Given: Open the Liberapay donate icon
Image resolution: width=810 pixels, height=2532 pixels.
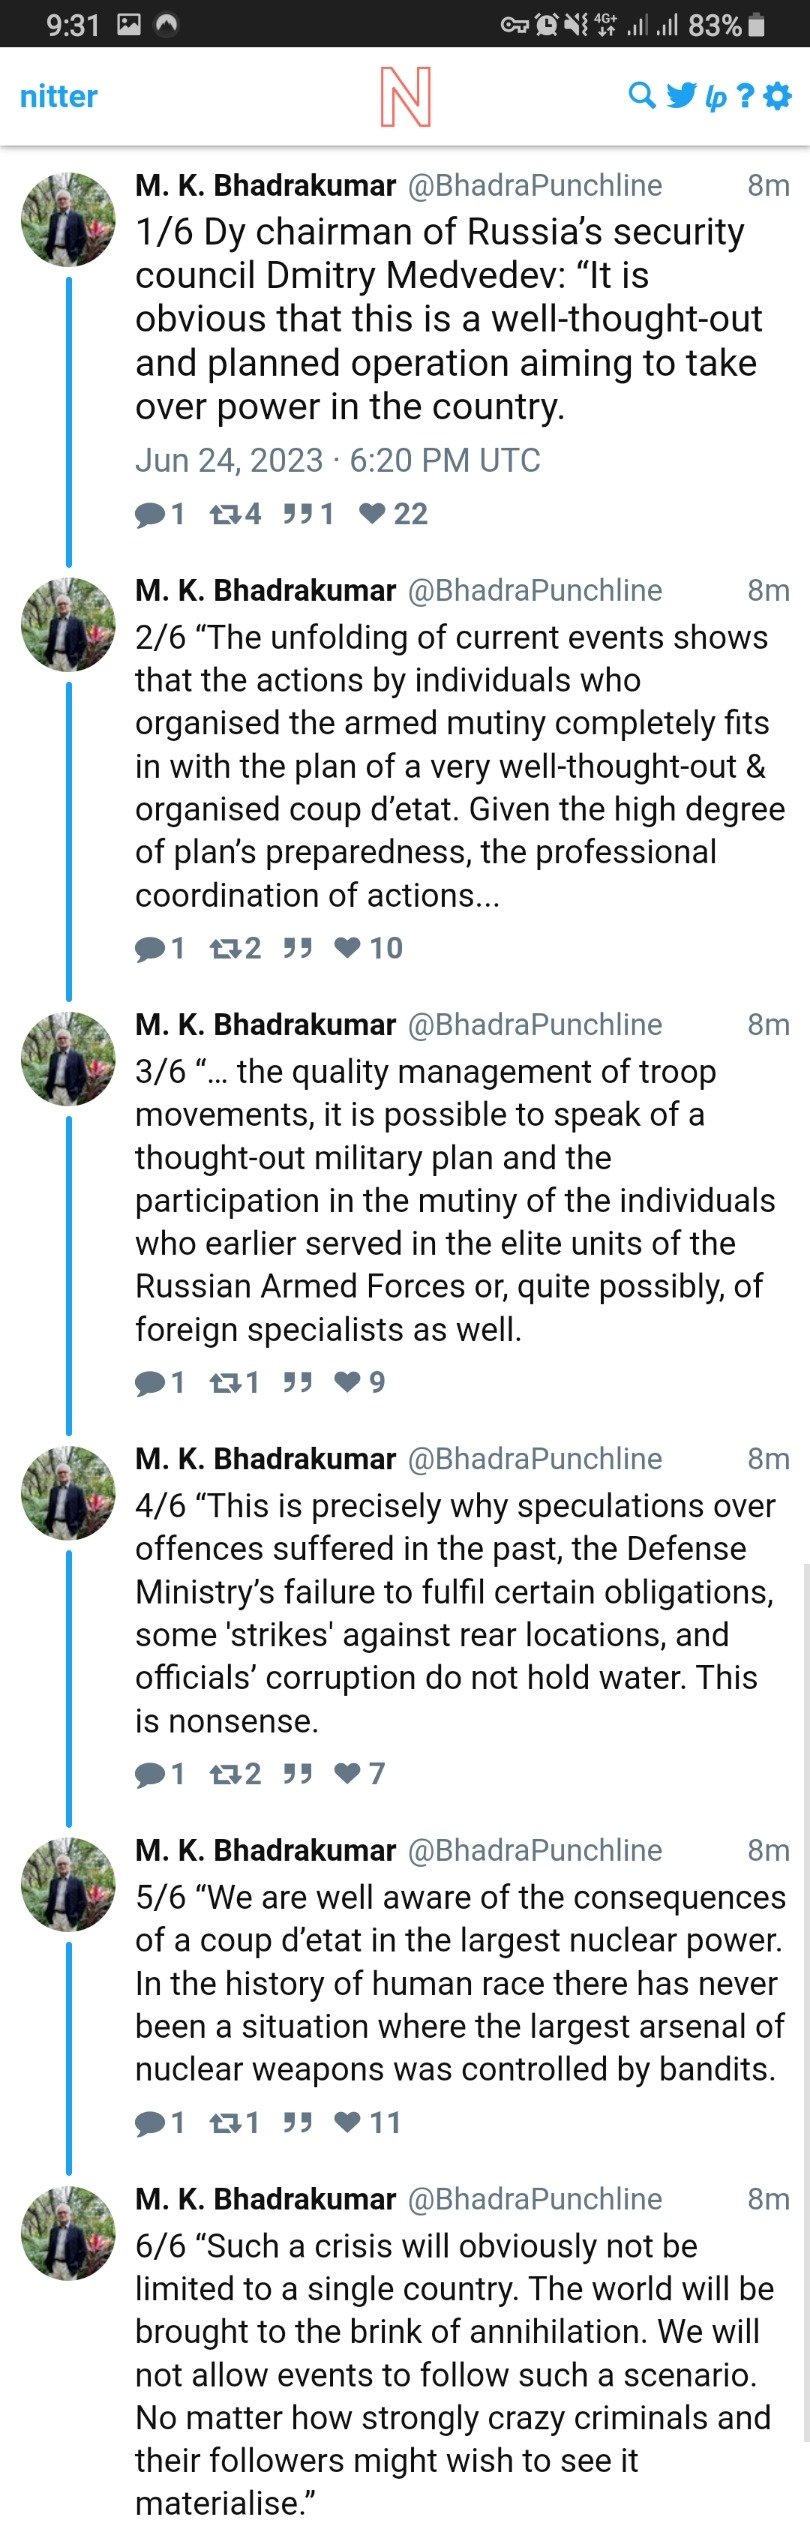Looking at the screenshot, I should [715, 97].
